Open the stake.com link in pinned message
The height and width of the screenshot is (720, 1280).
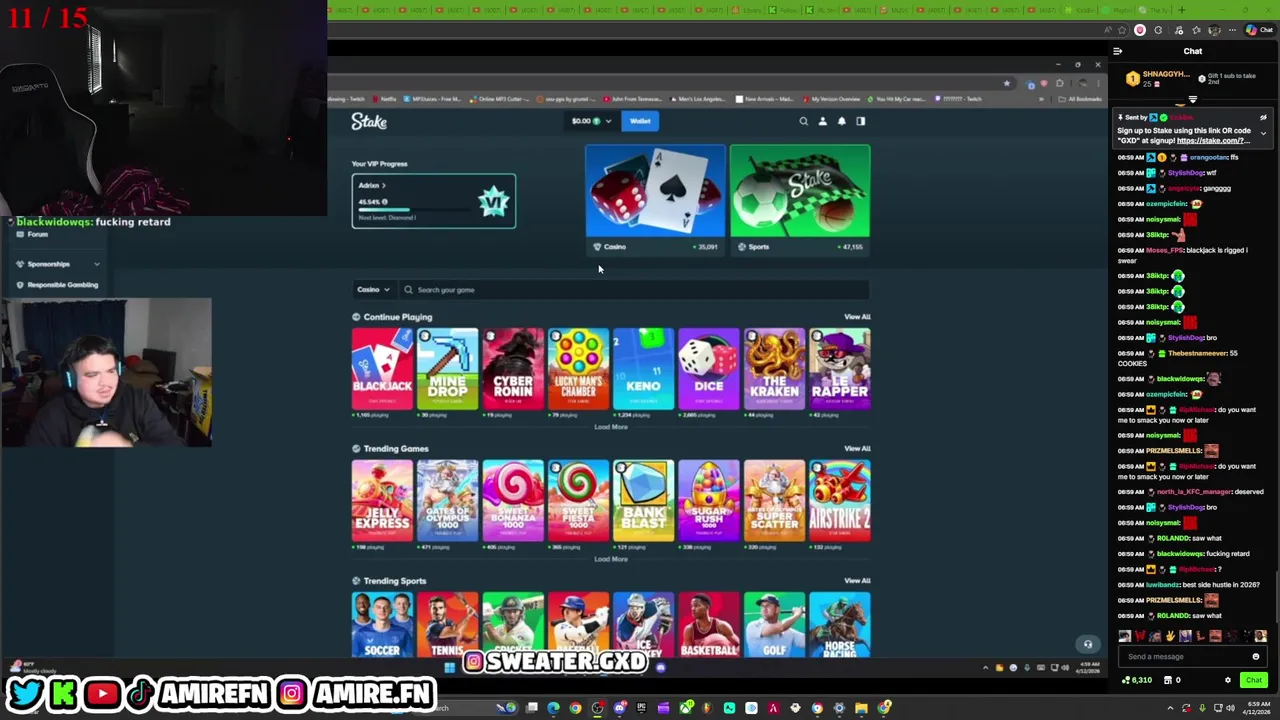click(1211, 141)
